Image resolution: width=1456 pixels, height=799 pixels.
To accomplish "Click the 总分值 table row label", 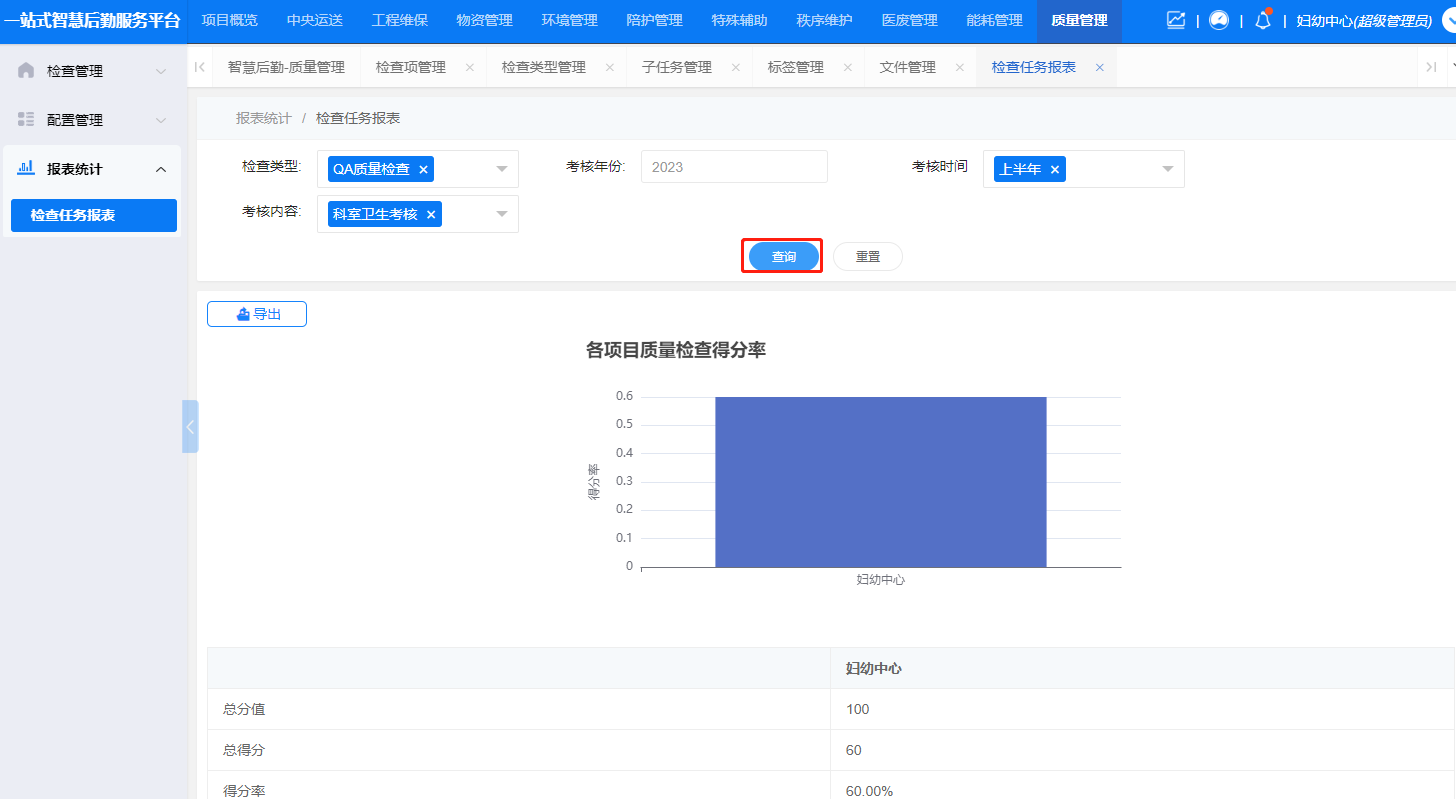I will (x=244, y=709).
